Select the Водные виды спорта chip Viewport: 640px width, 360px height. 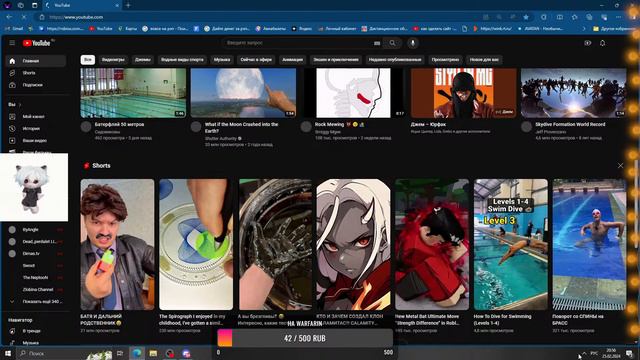182,60
